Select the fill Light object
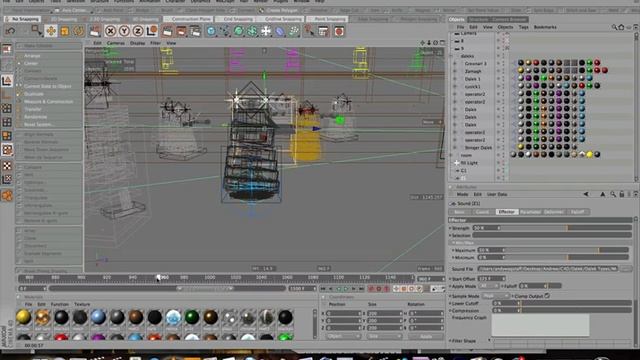This screenshot has height=360, width=640. pos(469,163)
